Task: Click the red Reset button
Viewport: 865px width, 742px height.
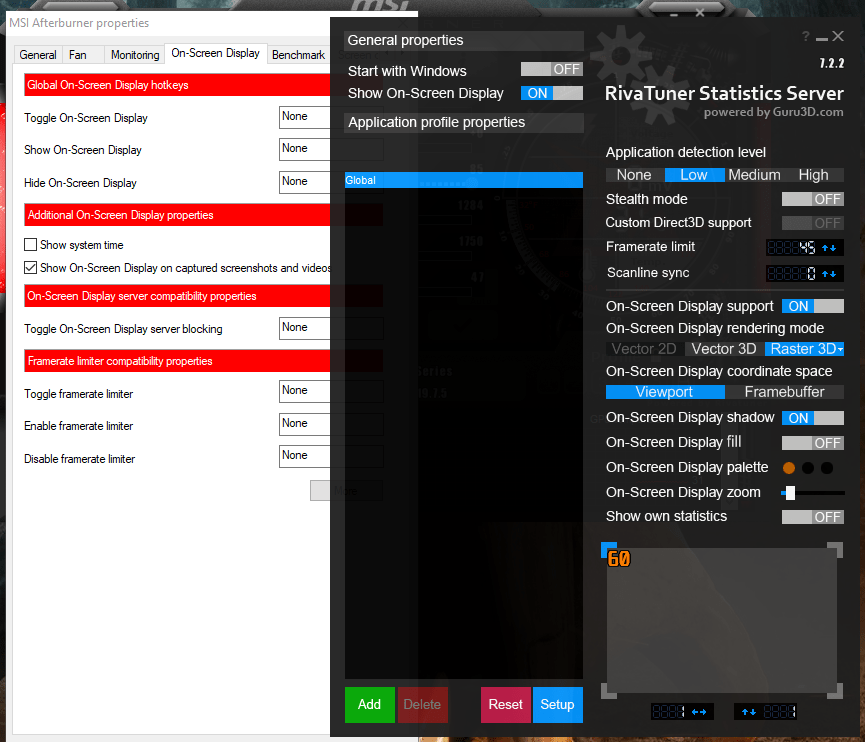Action: click(505, 704)
